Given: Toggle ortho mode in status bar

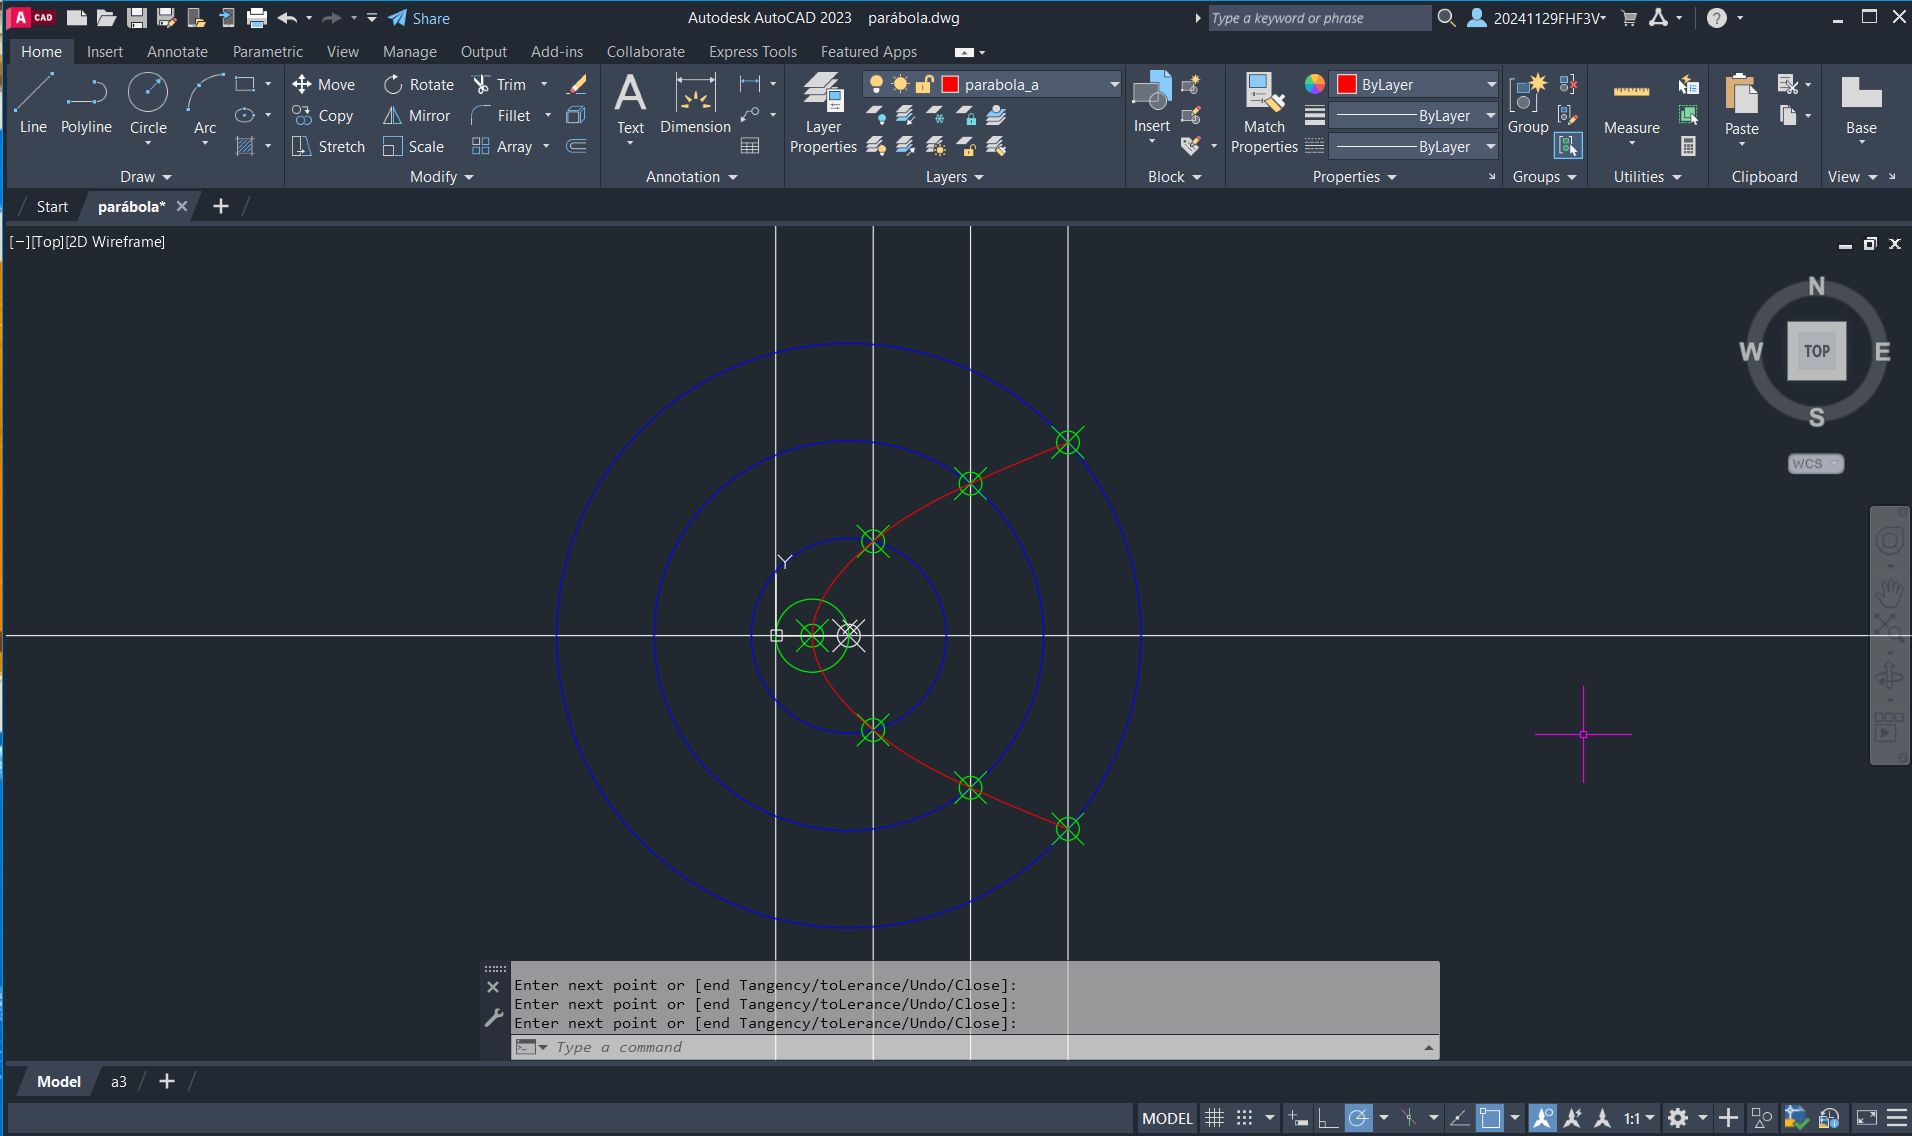Looking at the screenshot, I should point(1328,1118).
